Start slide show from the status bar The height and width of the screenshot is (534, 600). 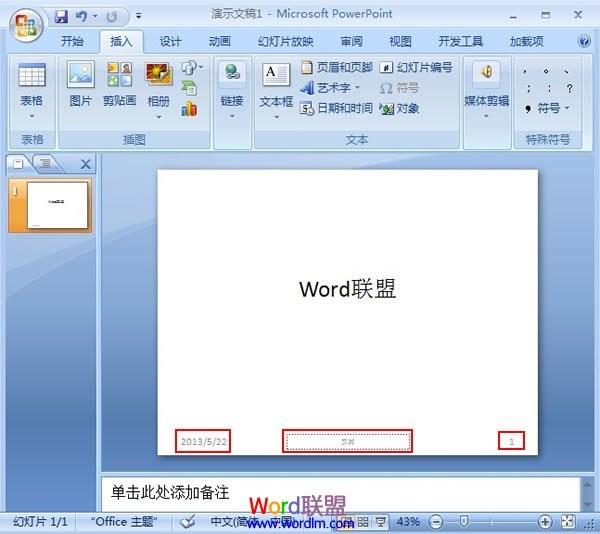[x=380, y=522]
